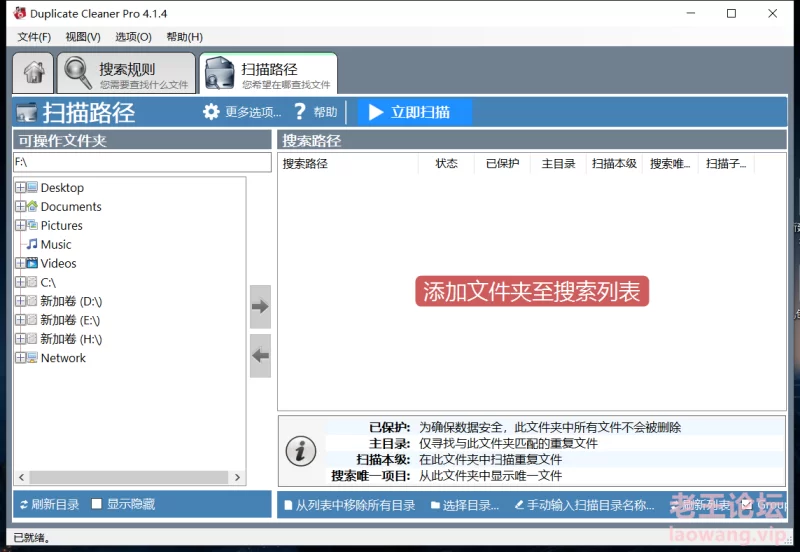Screen dimensions: 800x552
Task: Expand the Desktop tree node
Action: 20,188
